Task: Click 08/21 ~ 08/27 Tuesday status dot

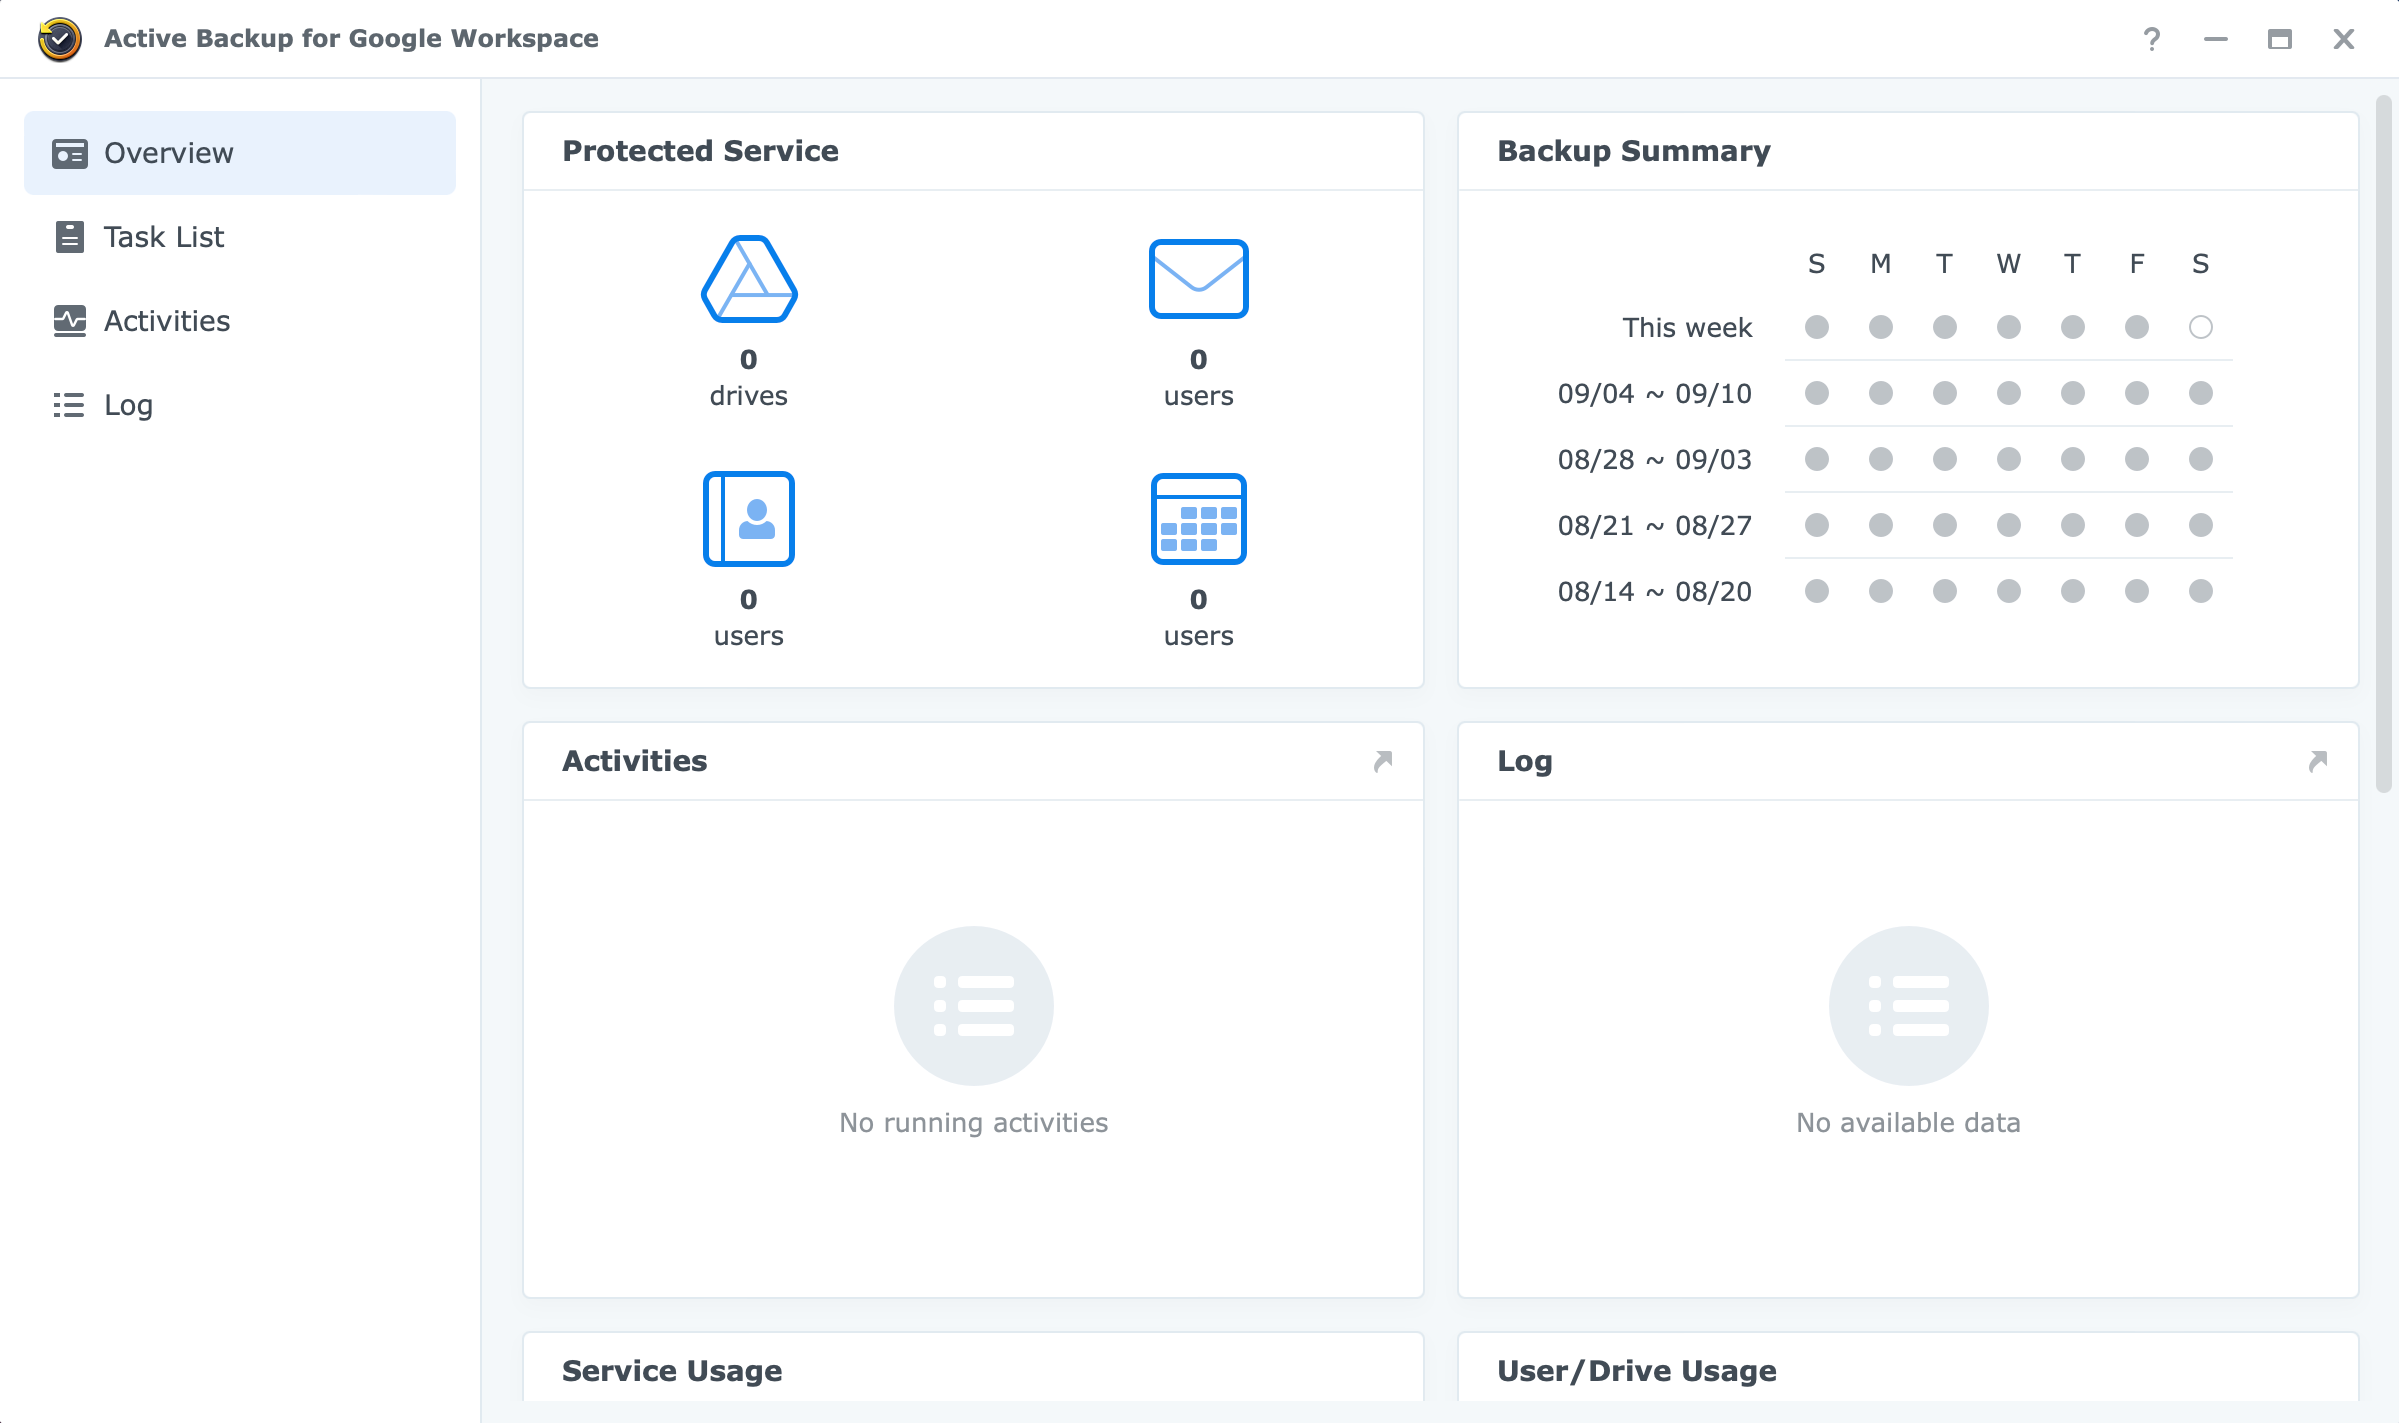Action: pos(1945,525)
